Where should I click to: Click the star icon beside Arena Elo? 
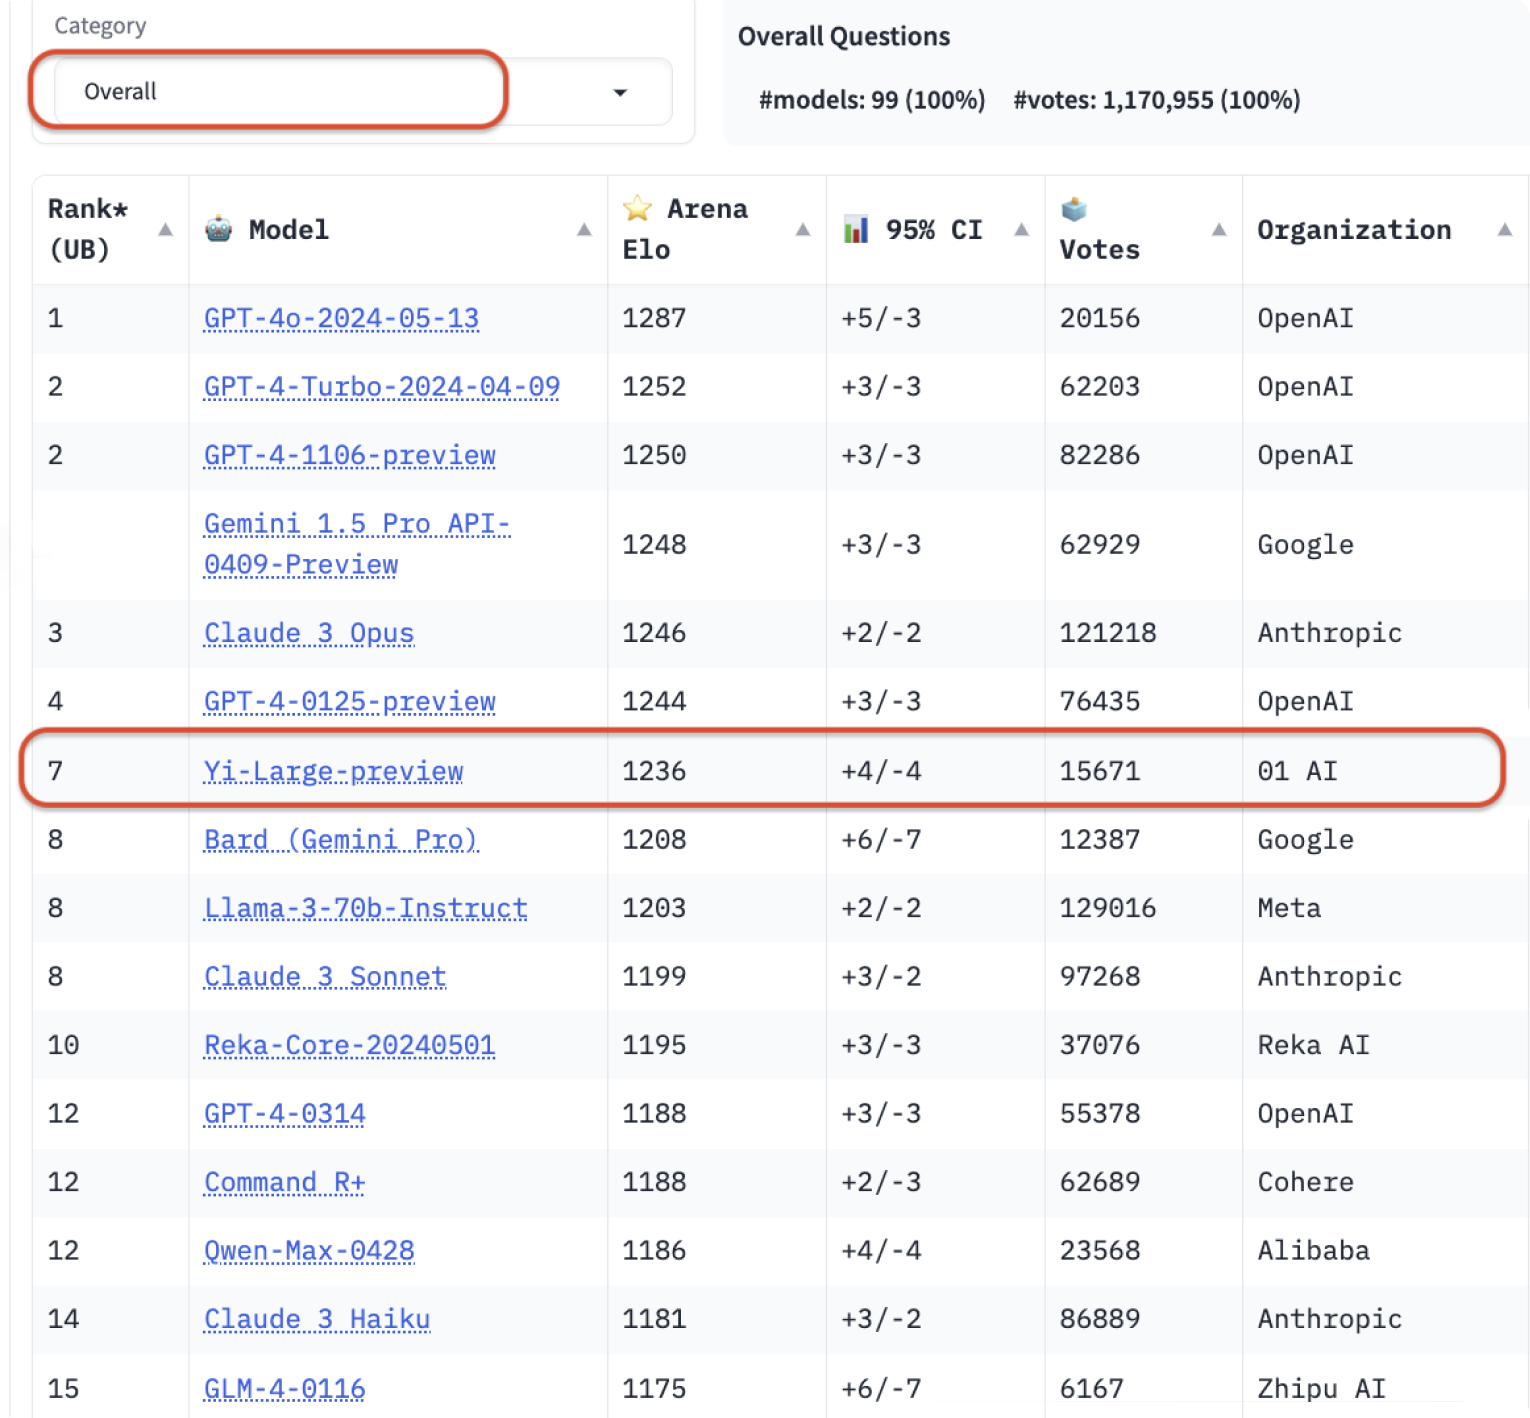637,208
